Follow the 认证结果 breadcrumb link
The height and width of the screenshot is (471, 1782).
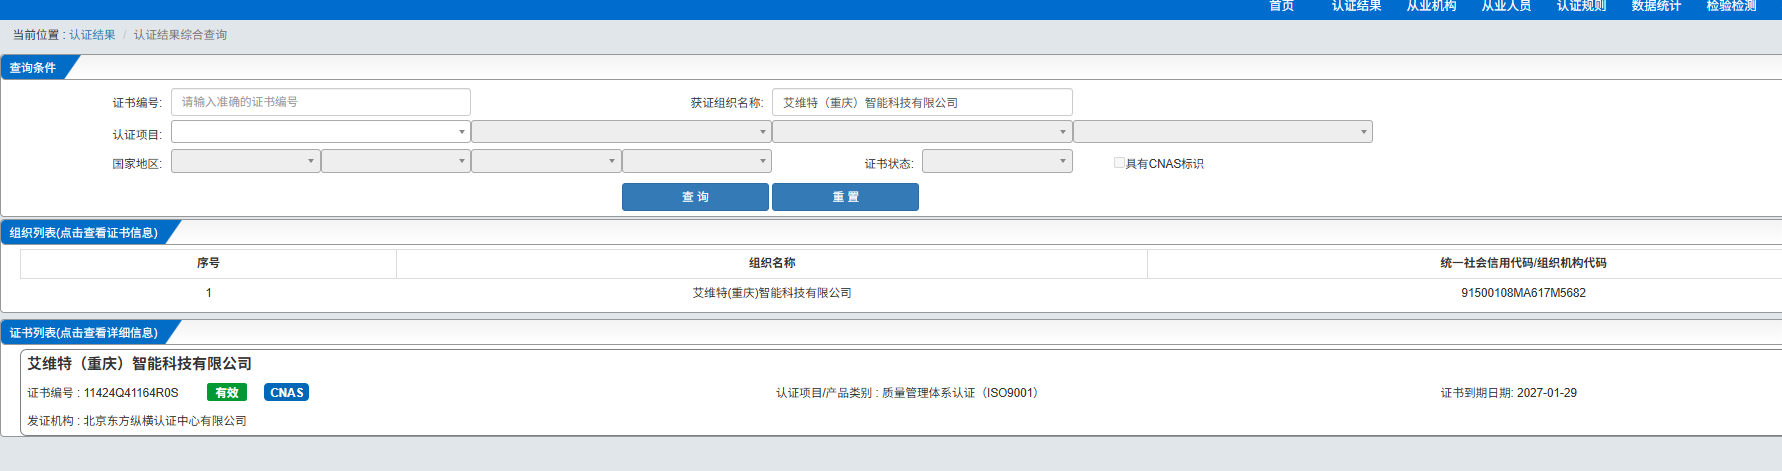tap(92, 35)
